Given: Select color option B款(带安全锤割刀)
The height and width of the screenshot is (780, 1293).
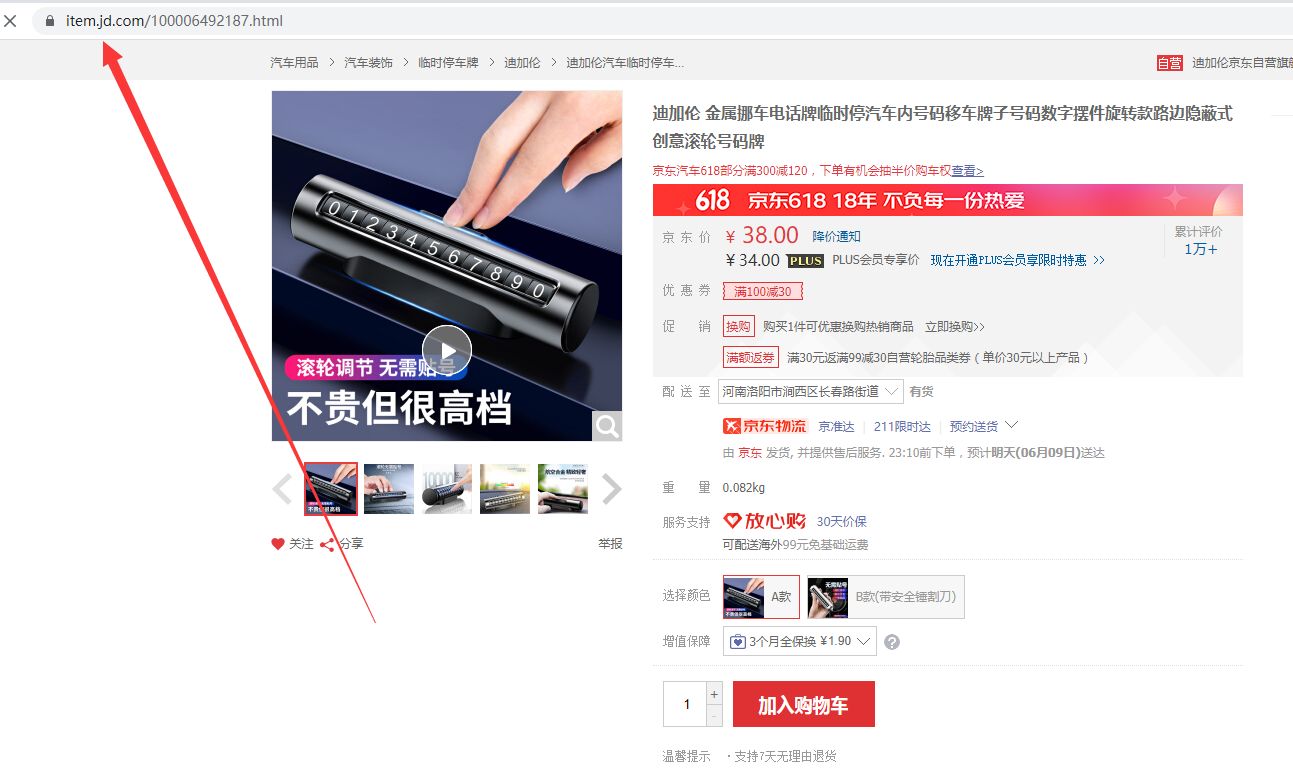Looking at the screenshot, I should [x=886, y=596].
